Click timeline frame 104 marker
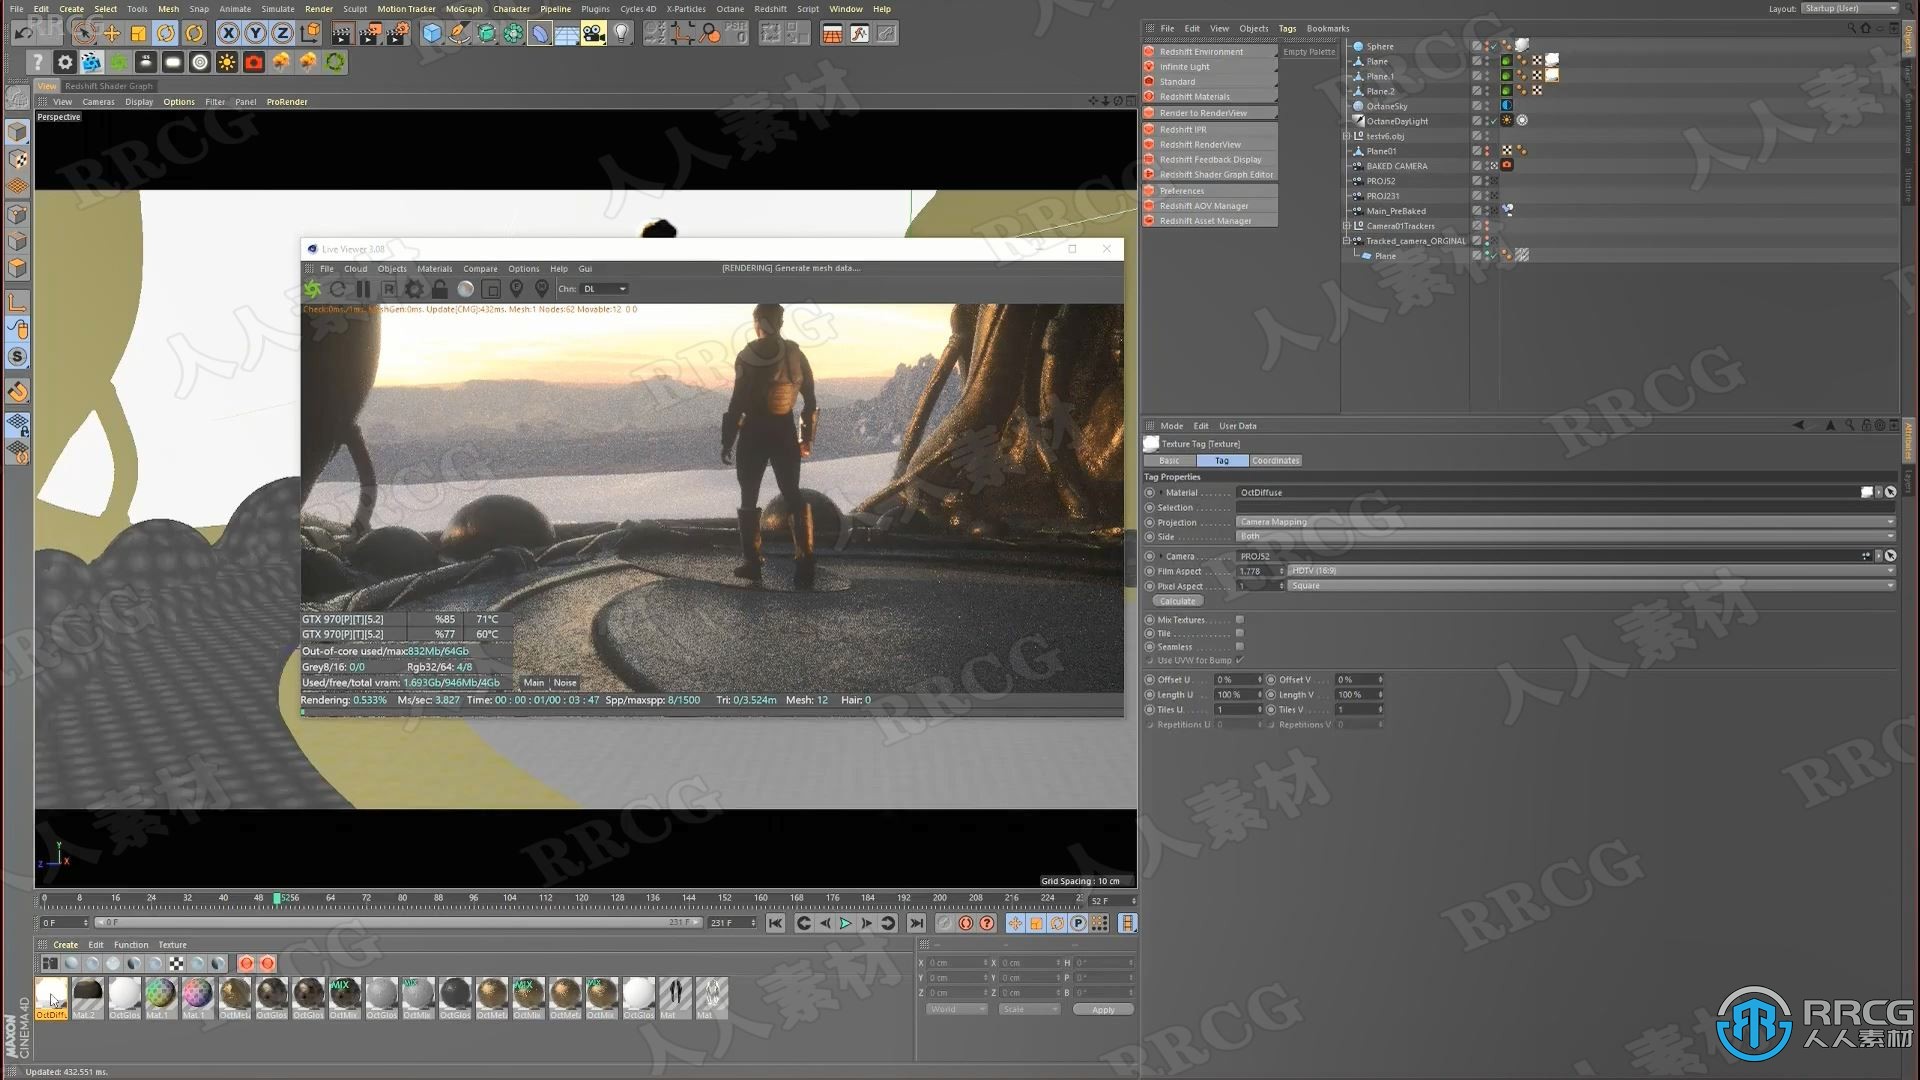Image resolution: width=1920 pixels, height=1080 pixels. coord(509,898)
